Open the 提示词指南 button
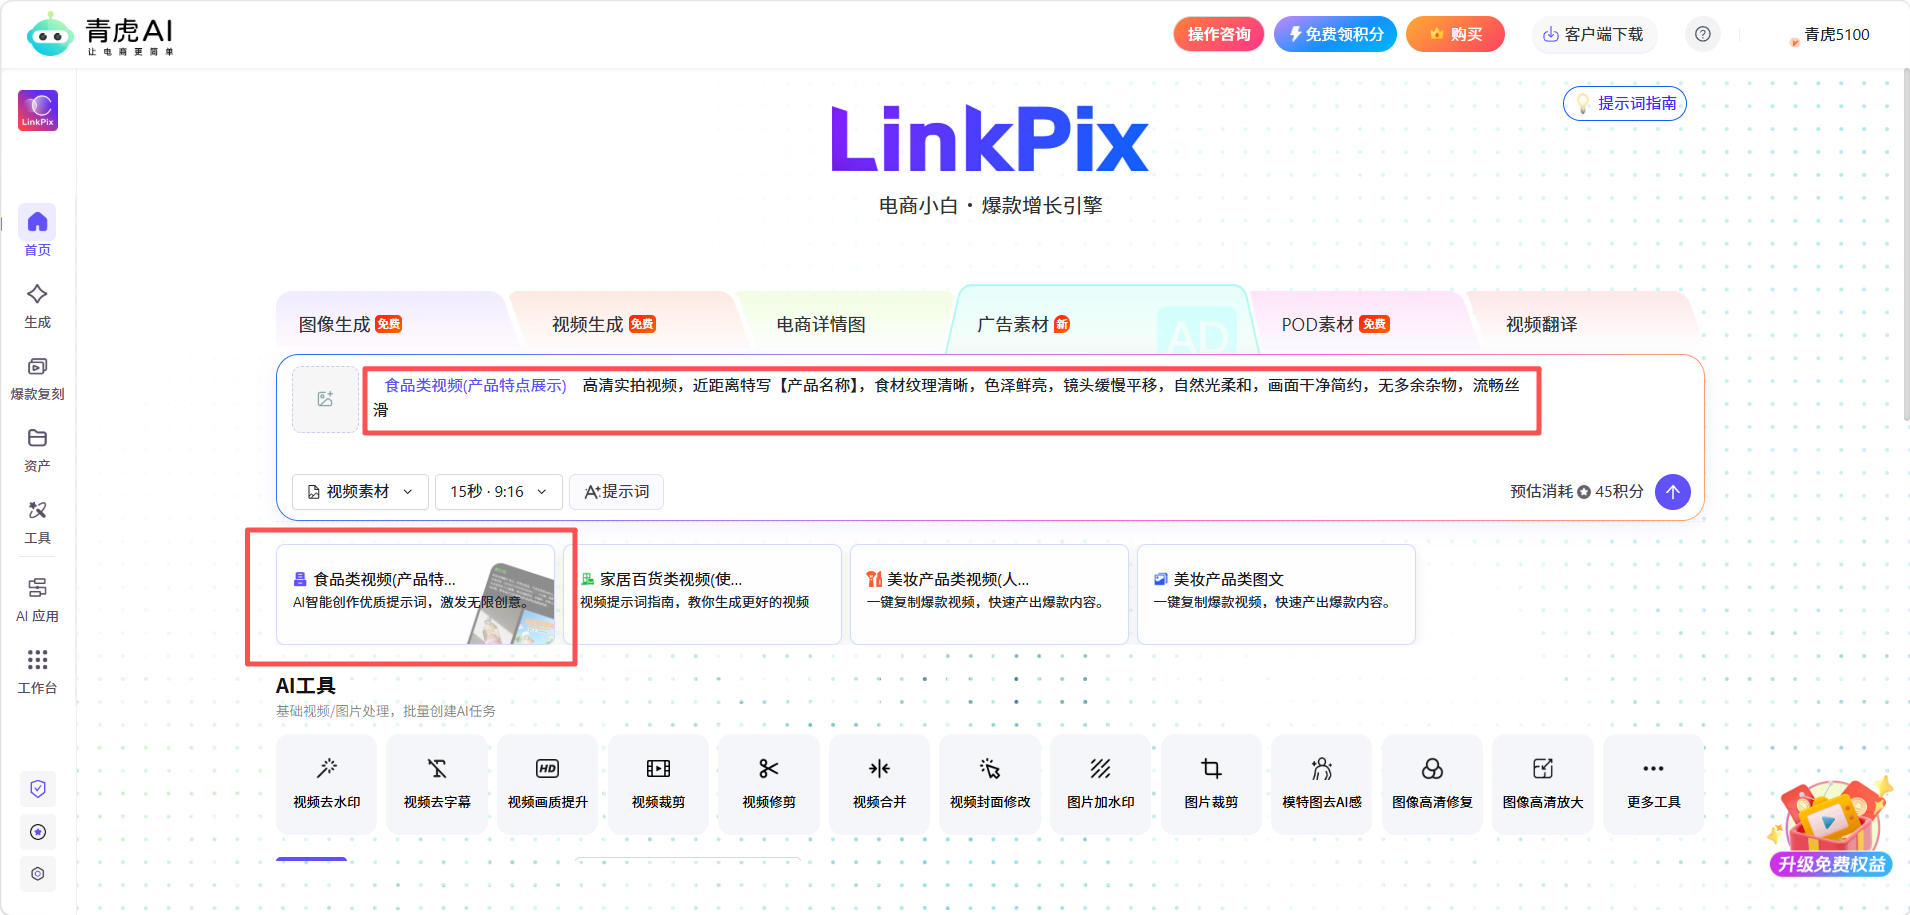The width and height of the screenshot is (1910, 915). [1625, 103]
